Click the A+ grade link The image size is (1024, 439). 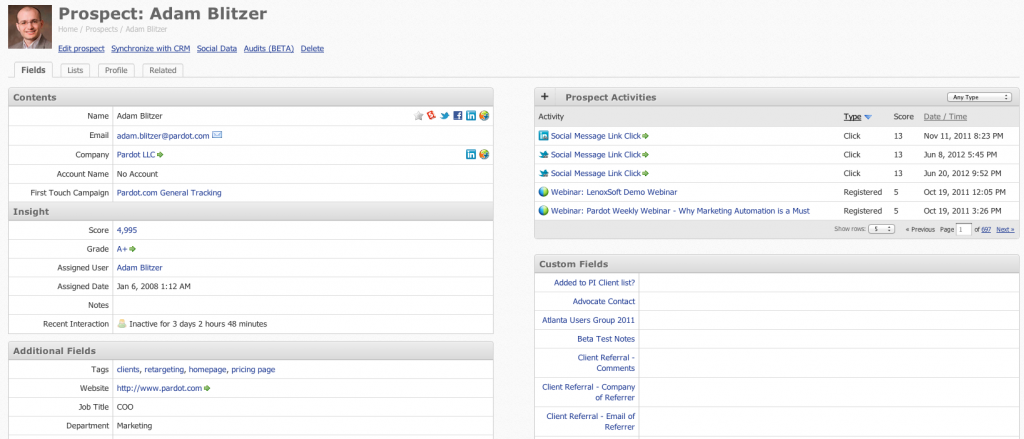coord(122,249)
